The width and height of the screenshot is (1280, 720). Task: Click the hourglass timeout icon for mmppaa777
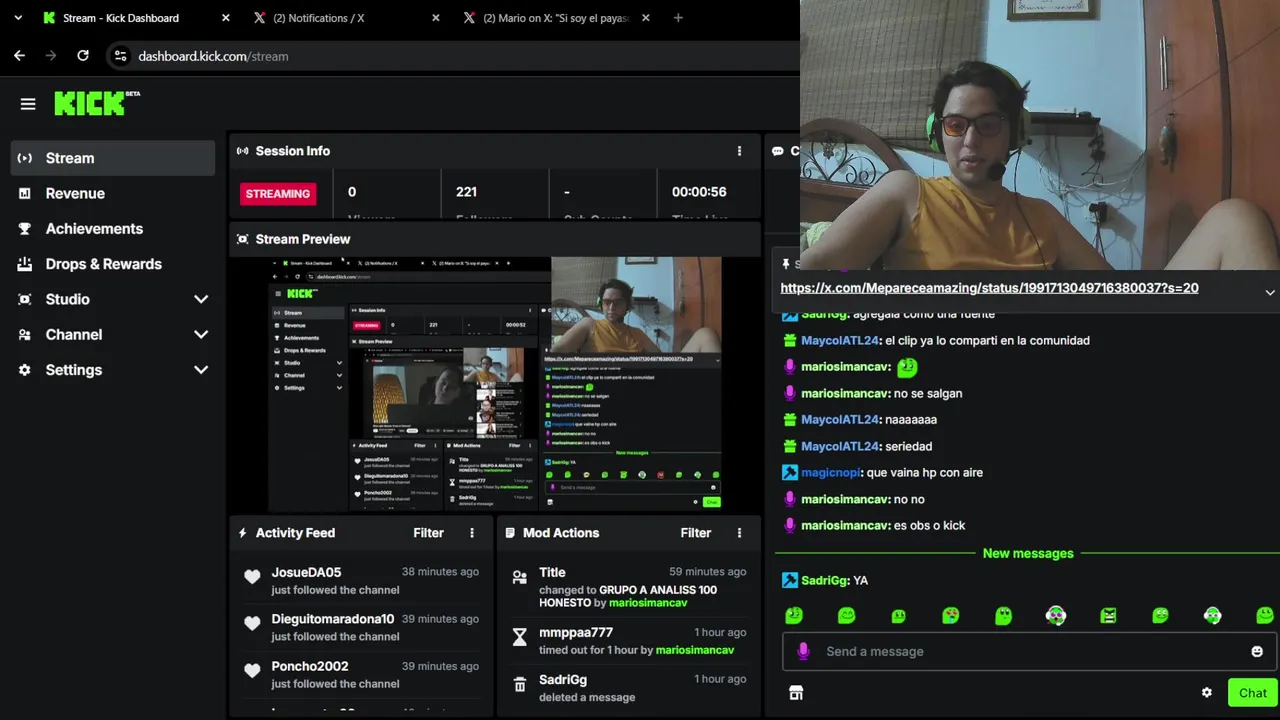pos(519,637)
